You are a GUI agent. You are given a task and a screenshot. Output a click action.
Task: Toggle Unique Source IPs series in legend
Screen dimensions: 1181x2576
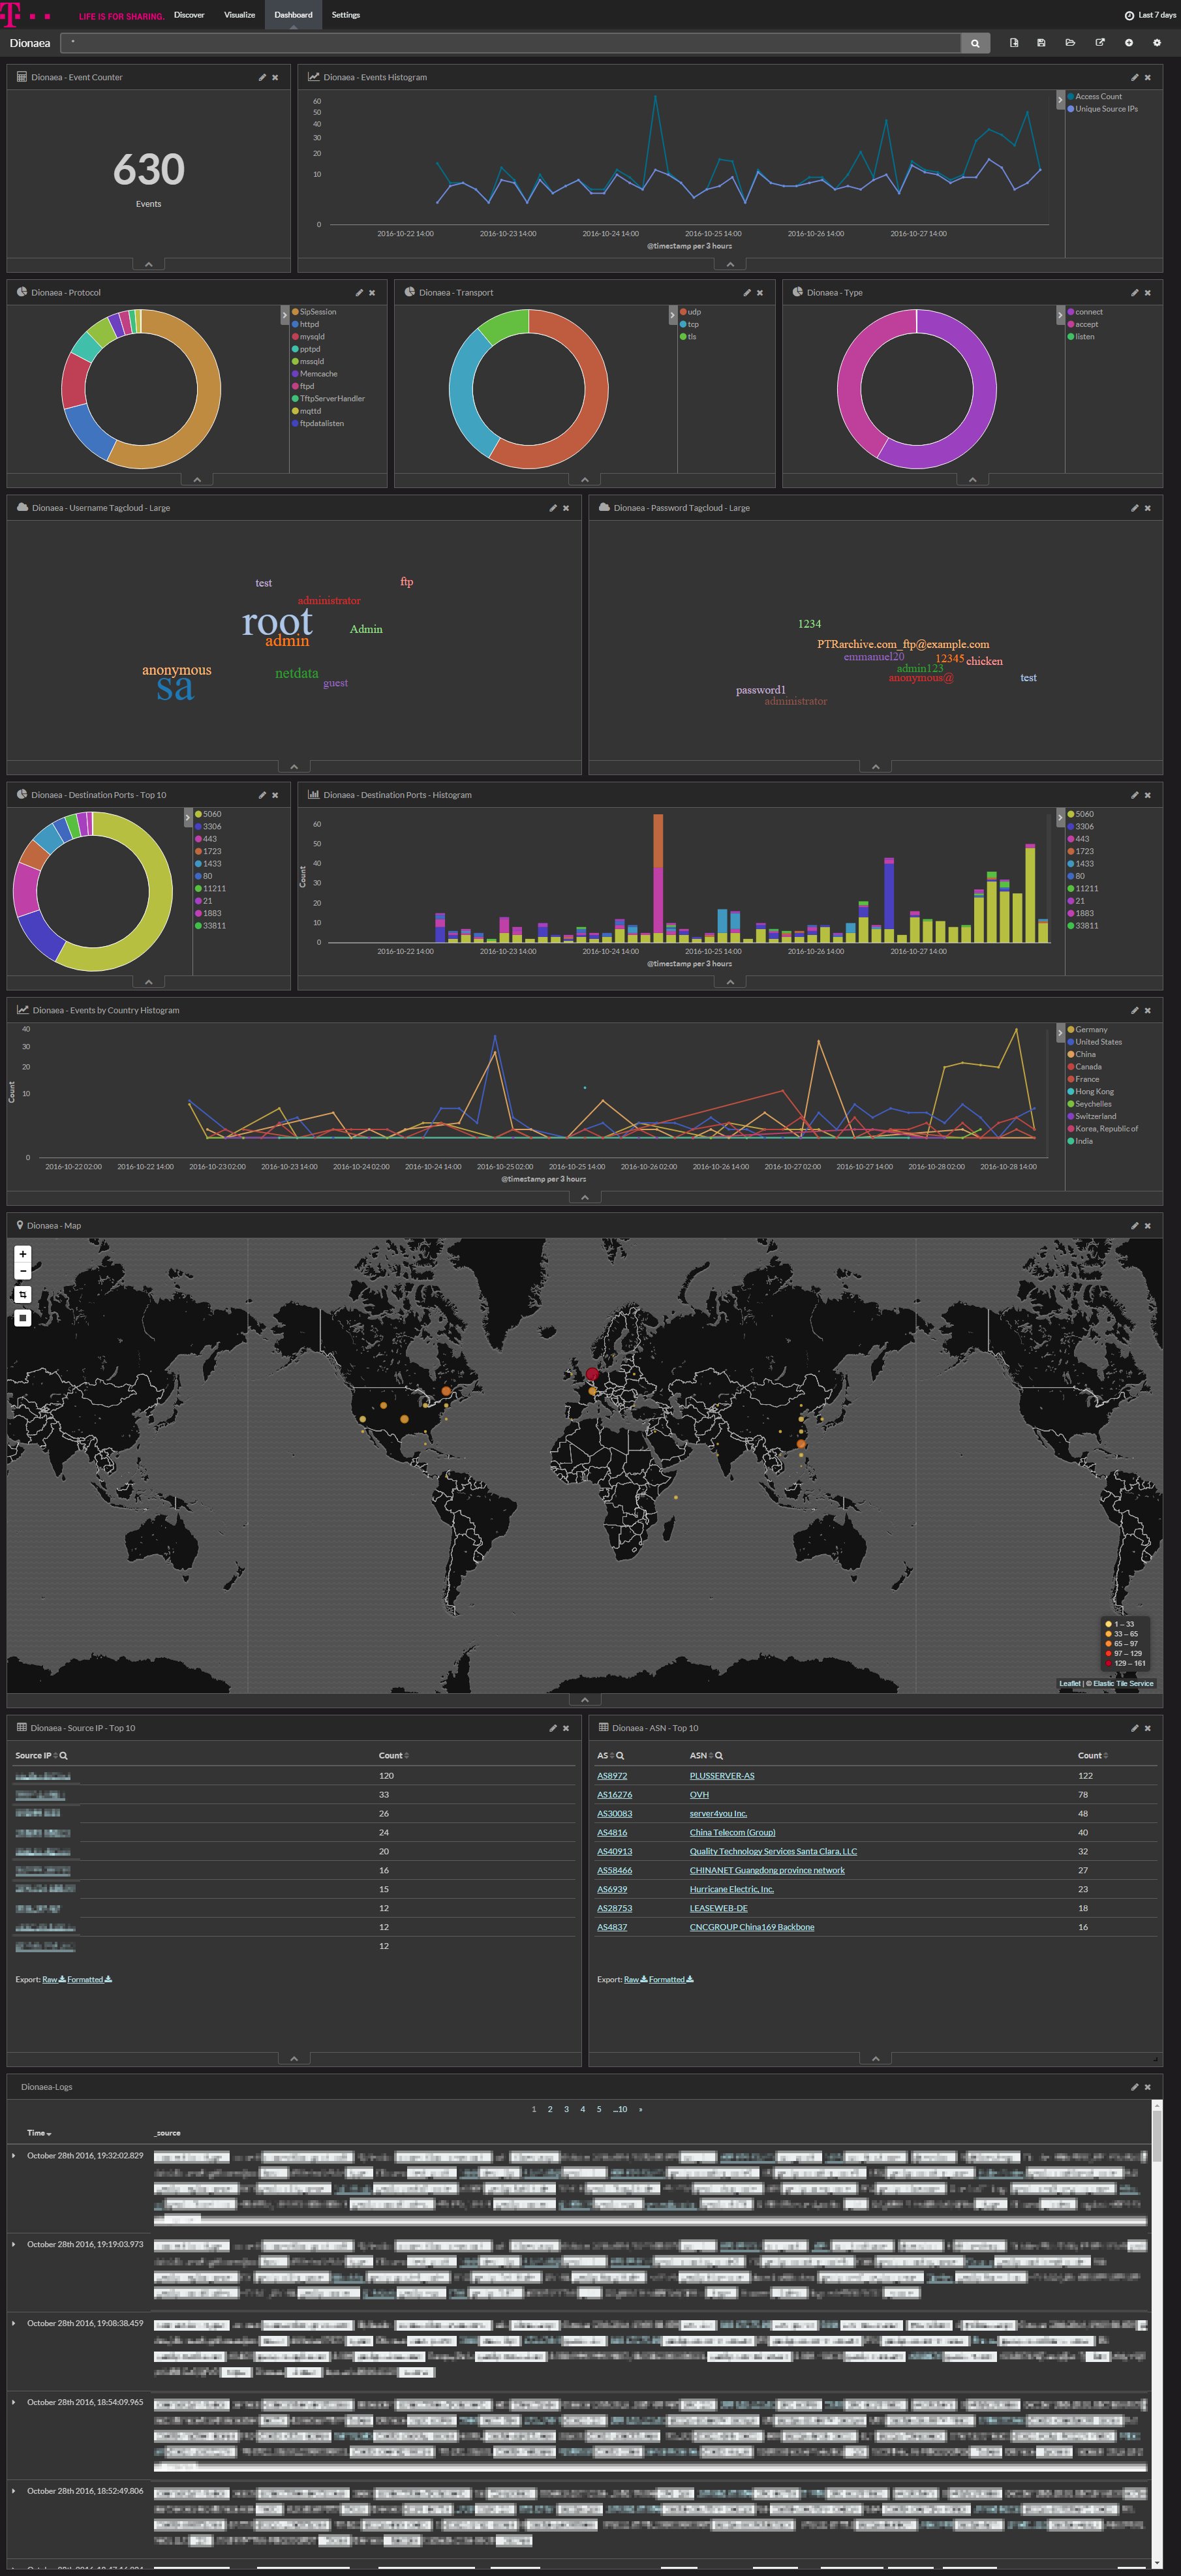pos(1105,109)
